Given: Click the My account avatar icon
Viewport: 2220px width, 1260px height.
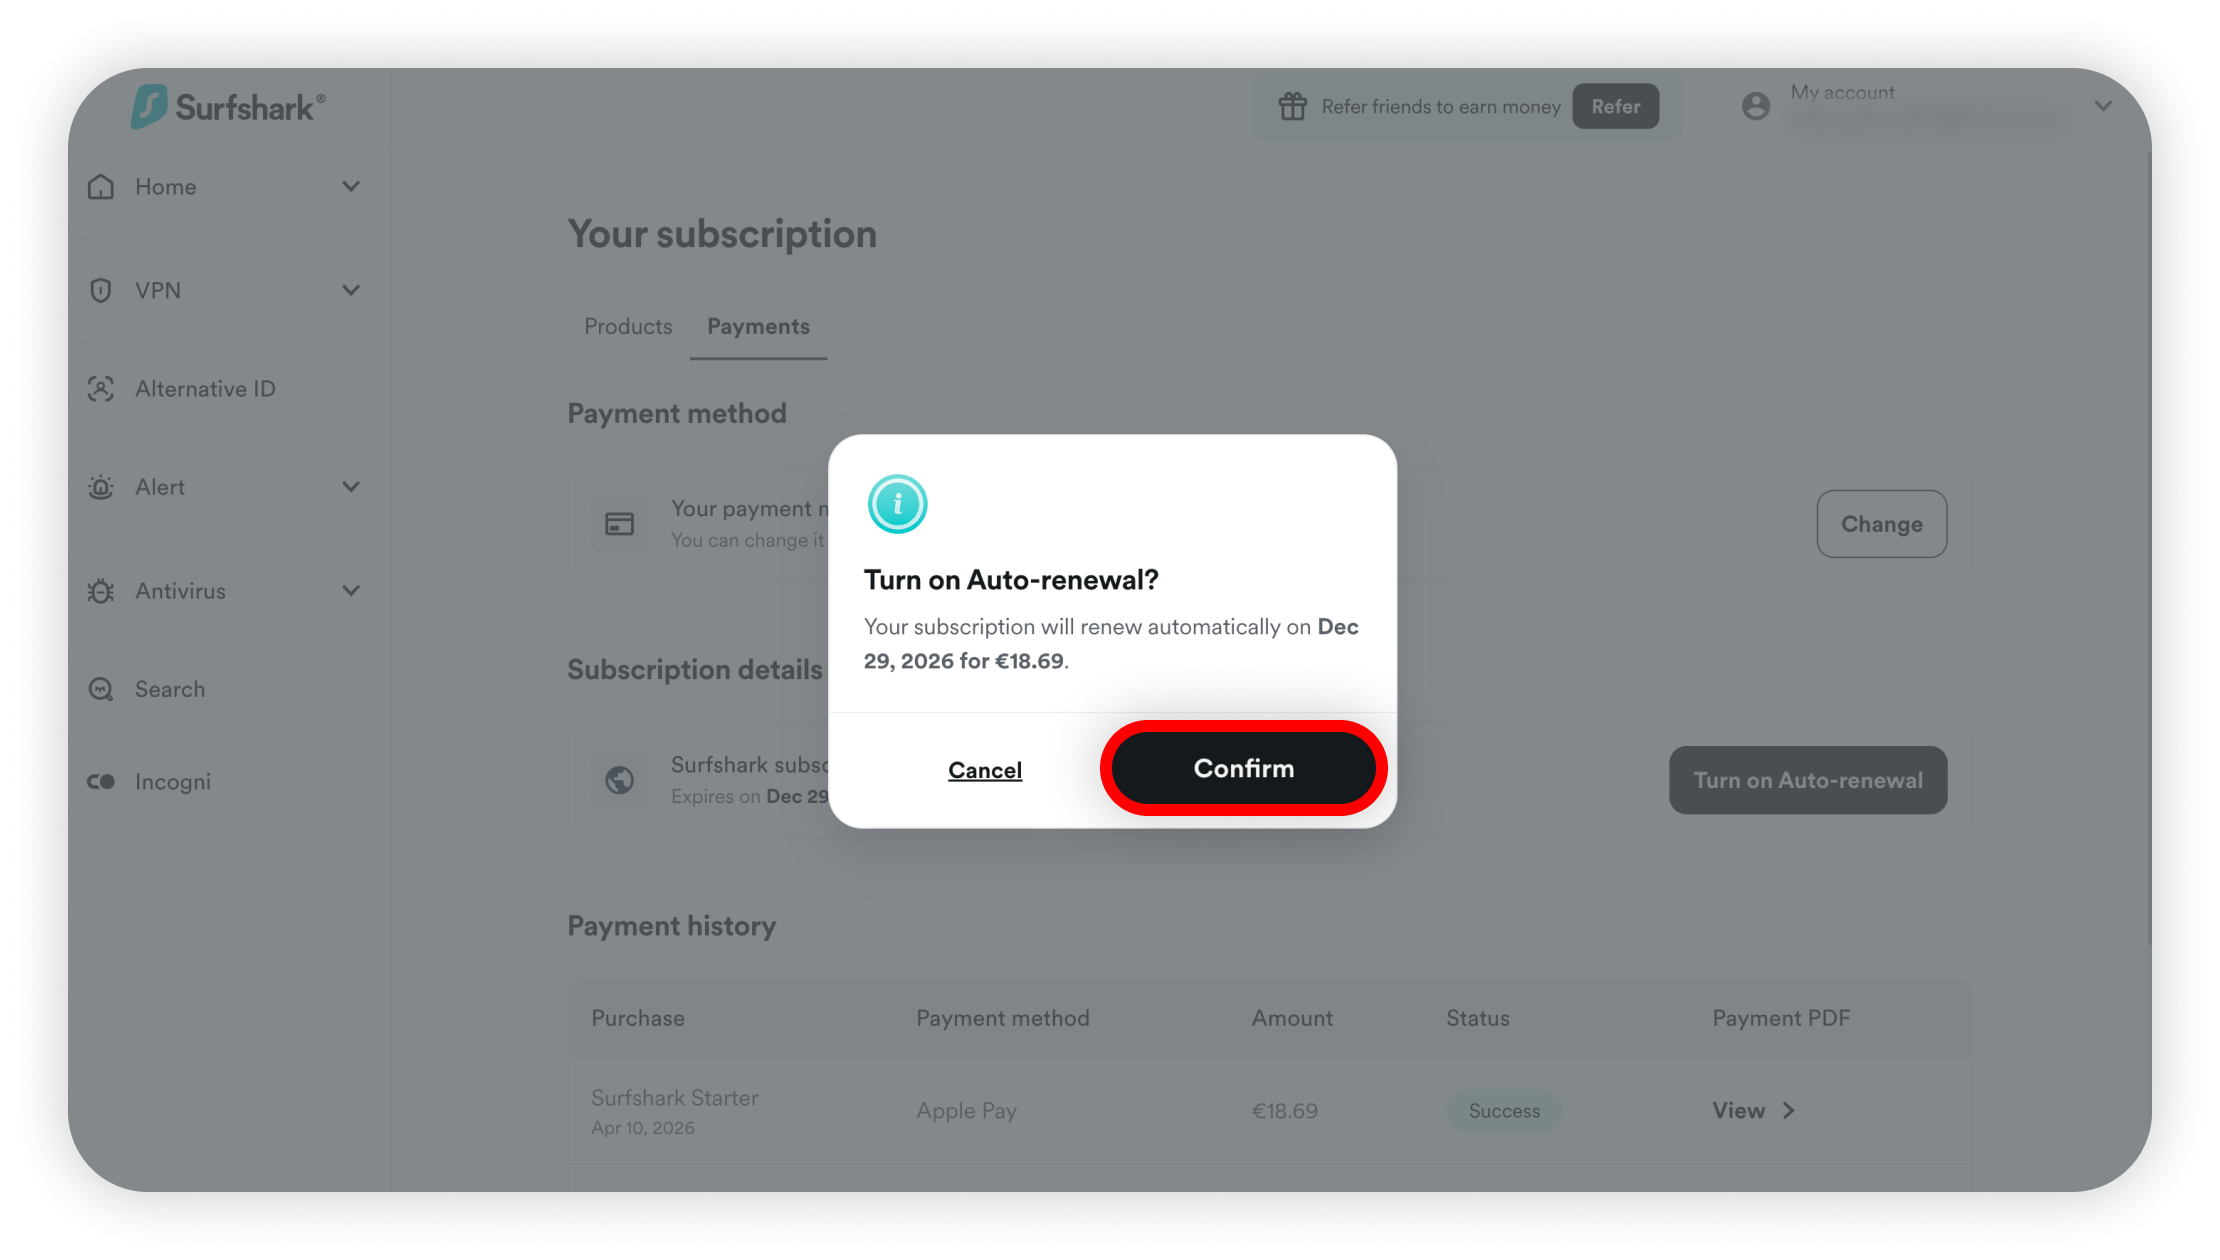Looking at the screenshot, I should (x=1755, y=106).
